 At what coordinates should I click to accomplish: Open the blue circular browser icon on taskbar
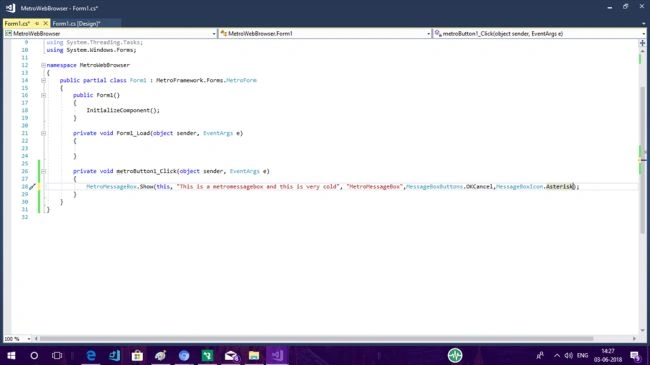pos(184,355)
